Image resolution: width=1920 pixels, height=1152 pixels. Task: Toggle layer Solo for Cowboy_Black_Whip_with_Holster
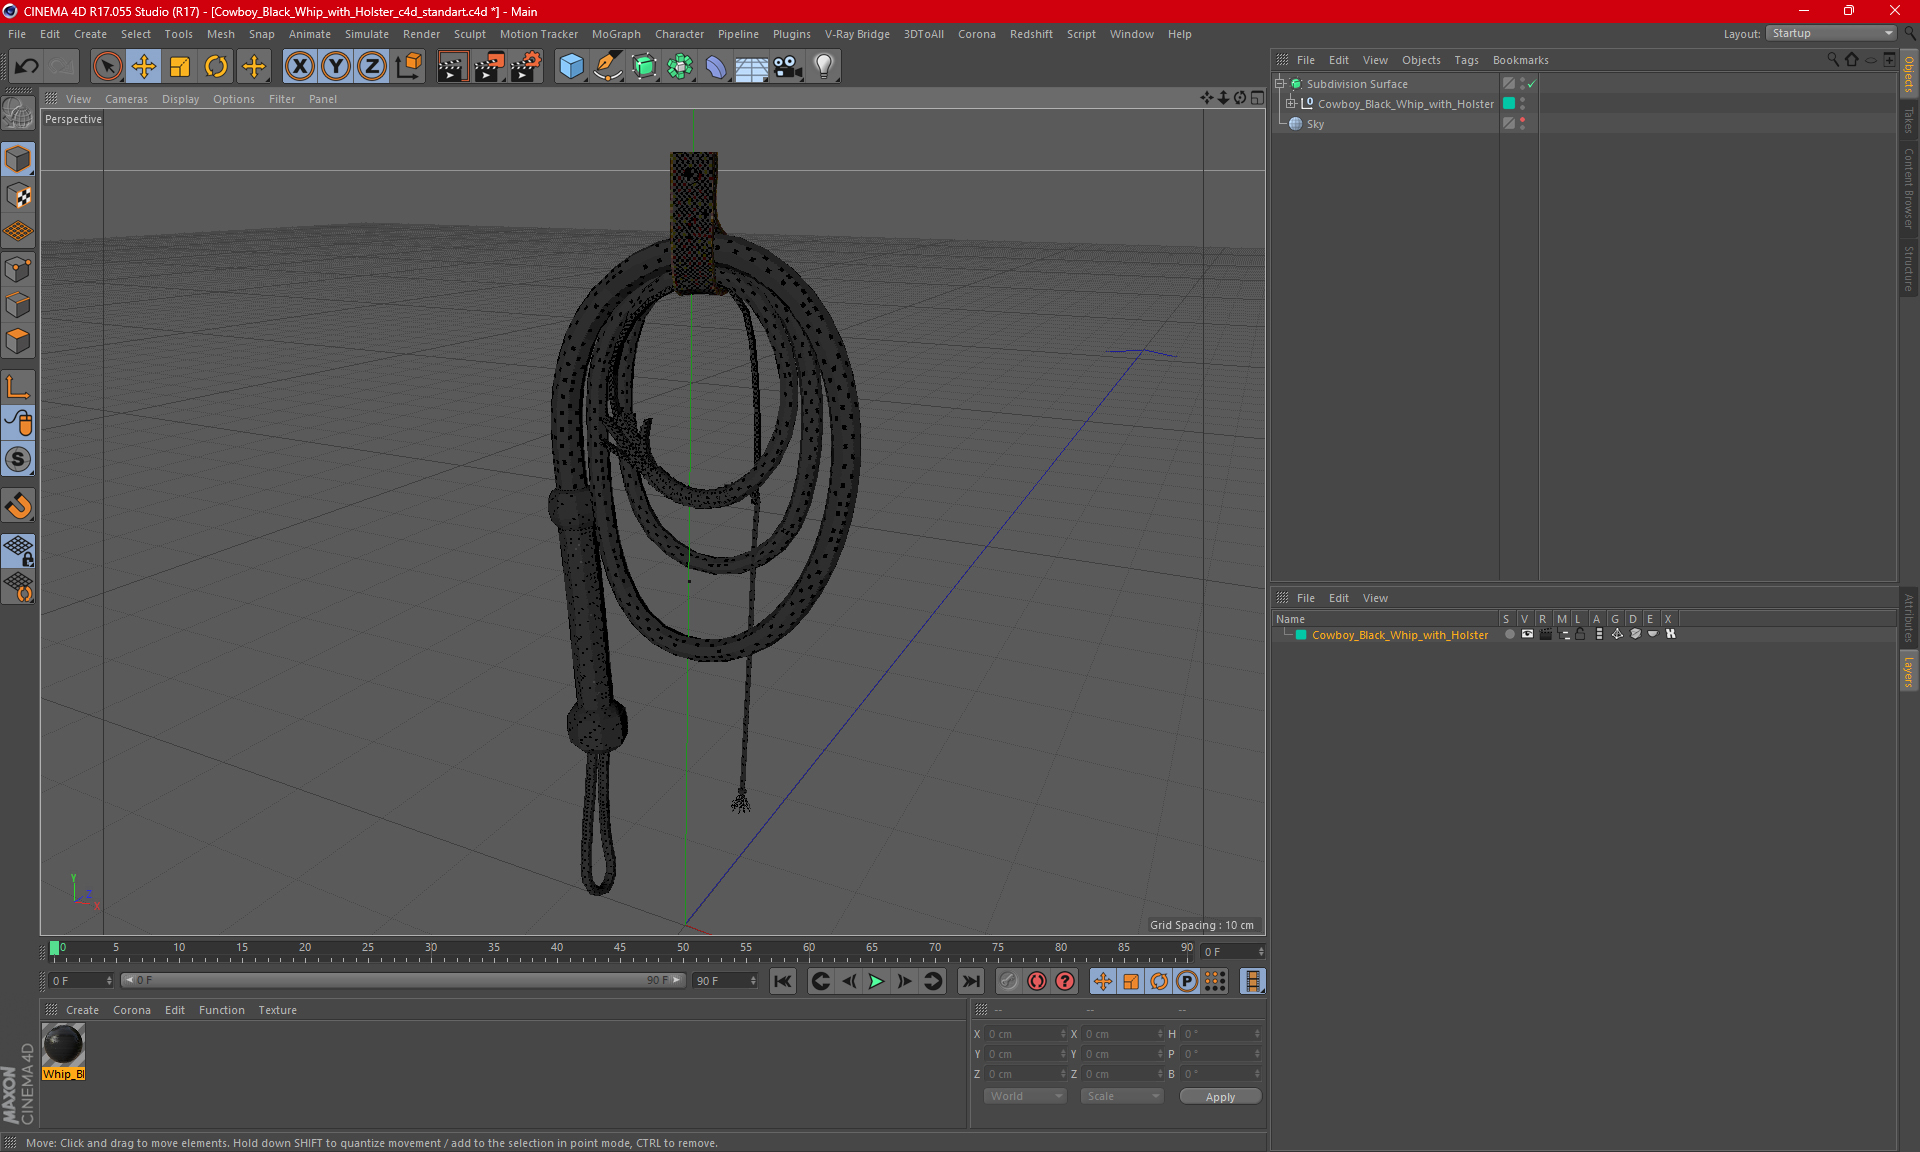click(1509, 634)
